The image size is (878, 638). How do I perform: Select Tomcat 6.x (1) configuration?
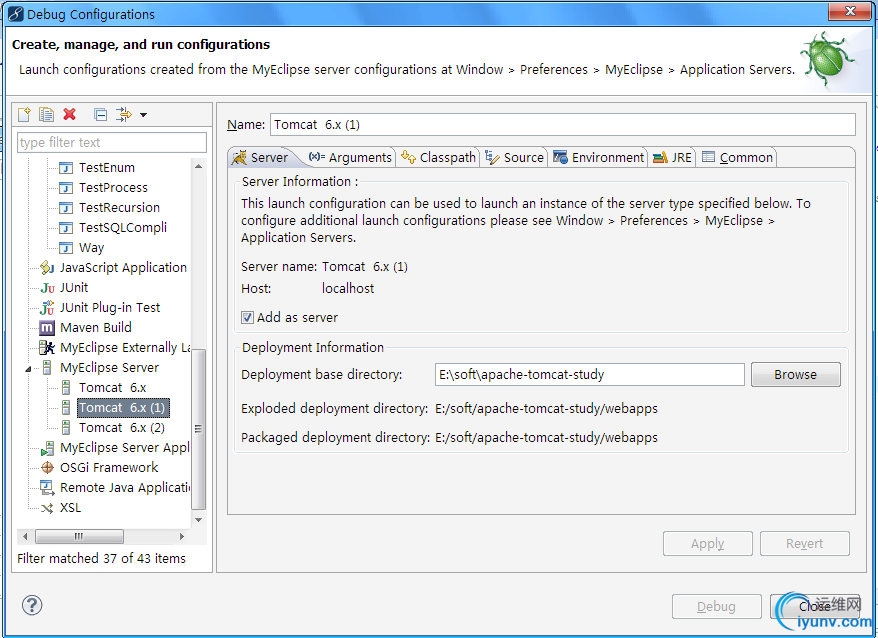(123, 408)
